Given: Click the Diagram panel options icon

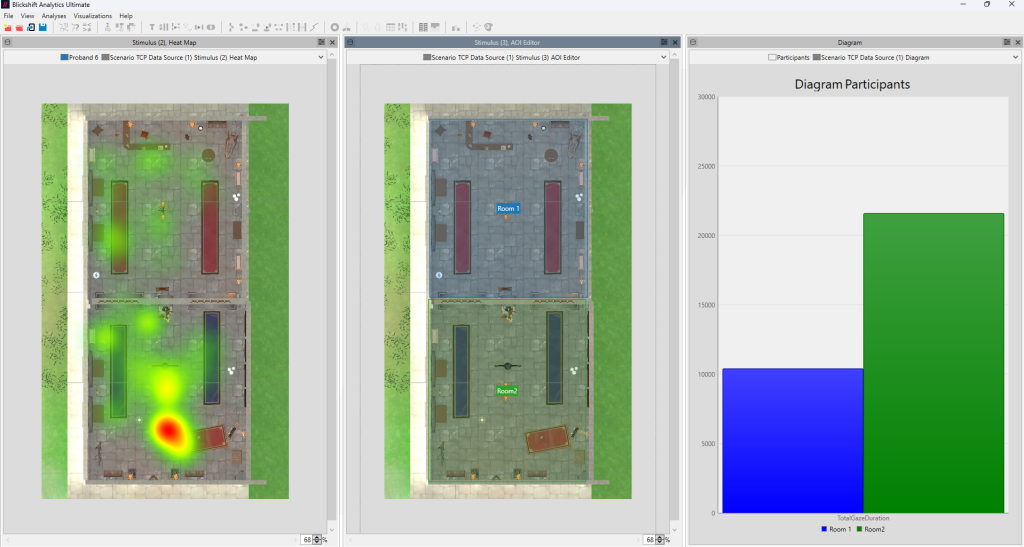Looking at the screenshot, I should click(x=1006, y=42).
